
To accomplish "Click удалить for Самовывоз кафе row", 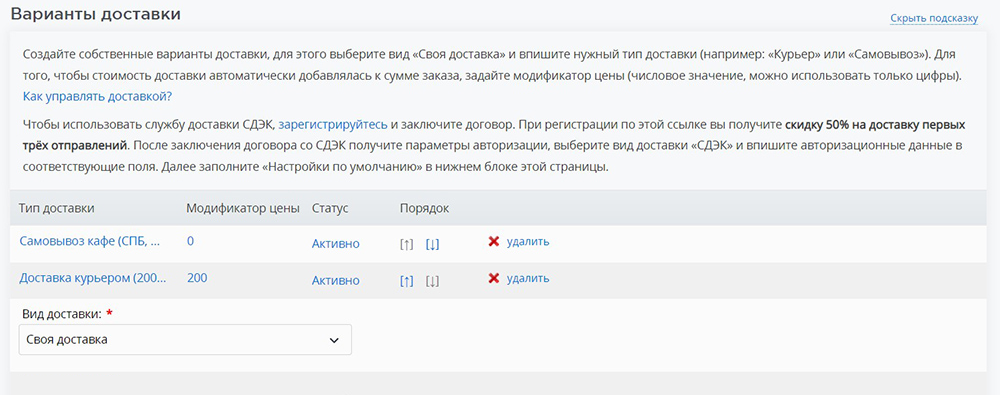I will (x=527, y=242).
